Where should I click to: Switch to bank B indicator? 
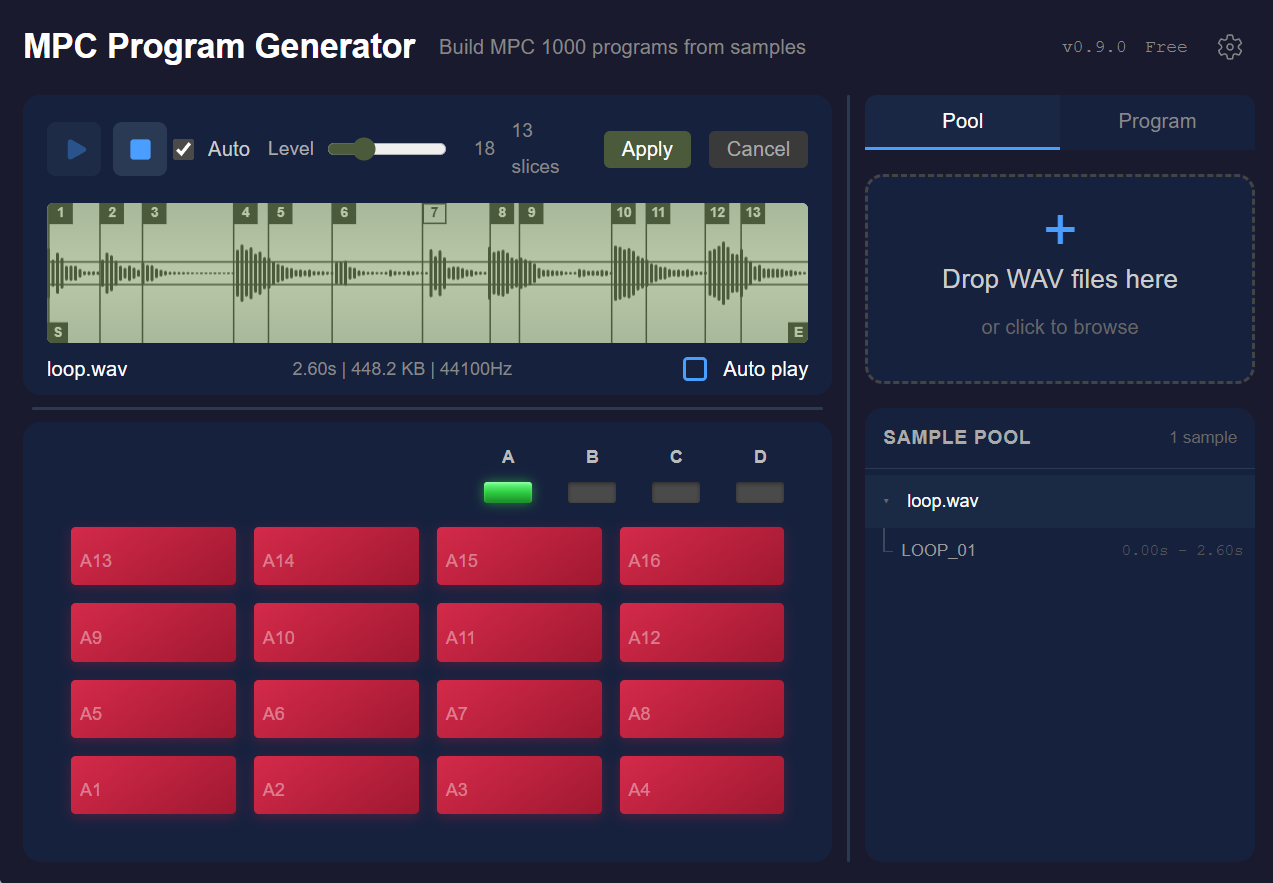point(591,492)
